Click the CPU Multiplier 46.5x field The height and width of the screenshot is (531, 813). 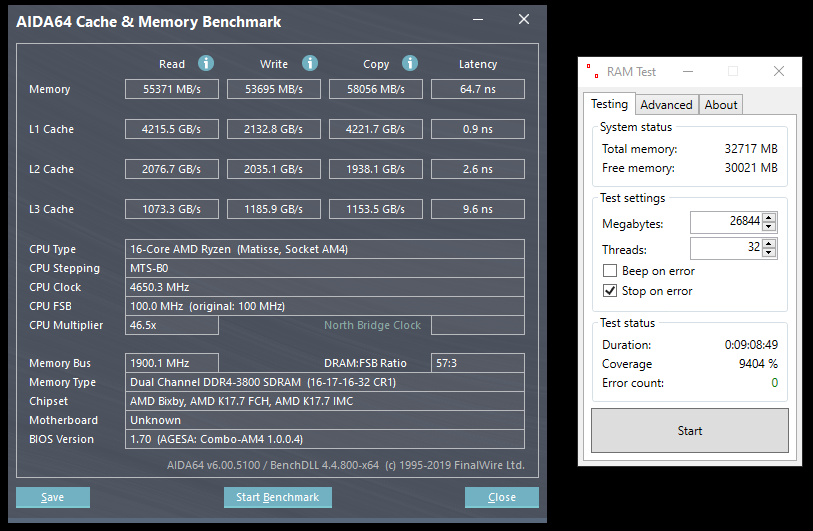172,325
